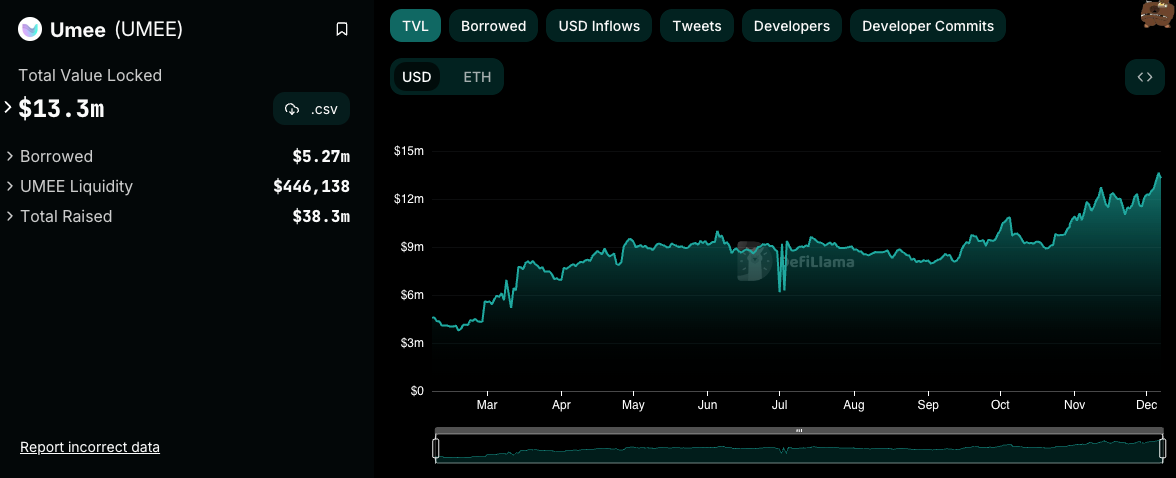
Task: Click the Jul axis label
Action: pyautogui.click(x=780, y=405)
